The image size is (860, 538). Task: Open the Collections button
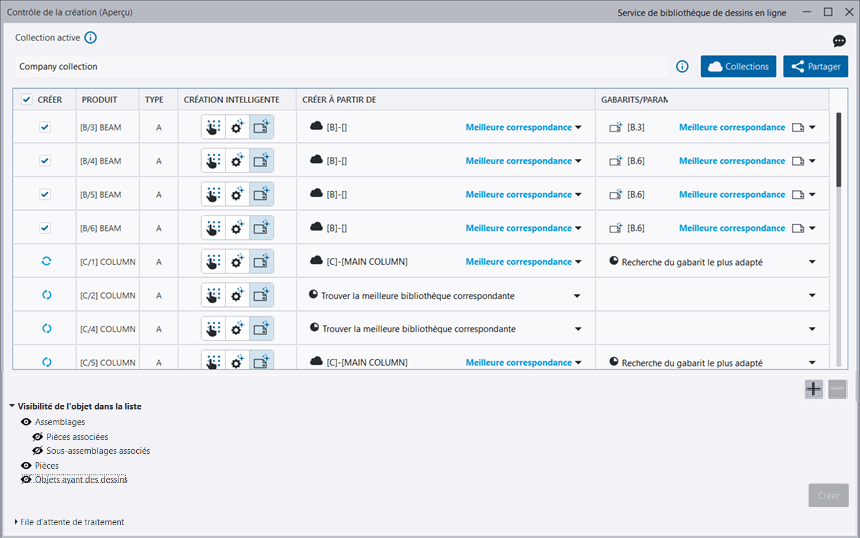pos(738,67)
